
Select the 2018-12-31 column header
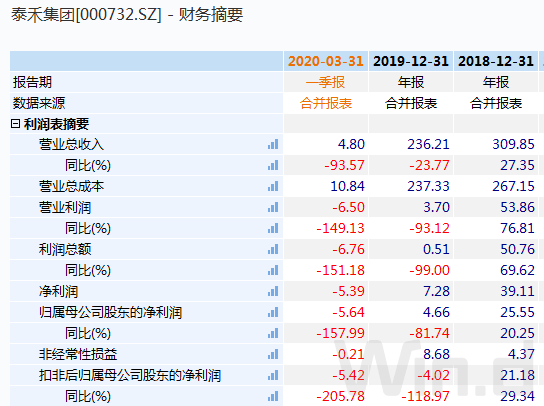click(x=496, y=61)
